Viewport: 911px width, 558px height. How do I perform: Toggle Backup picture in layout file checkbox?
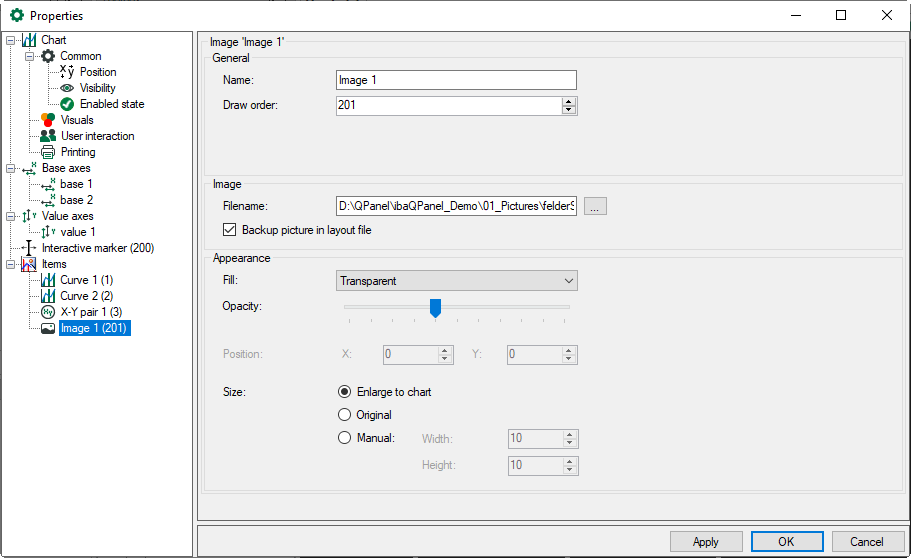tap(230, 230)
